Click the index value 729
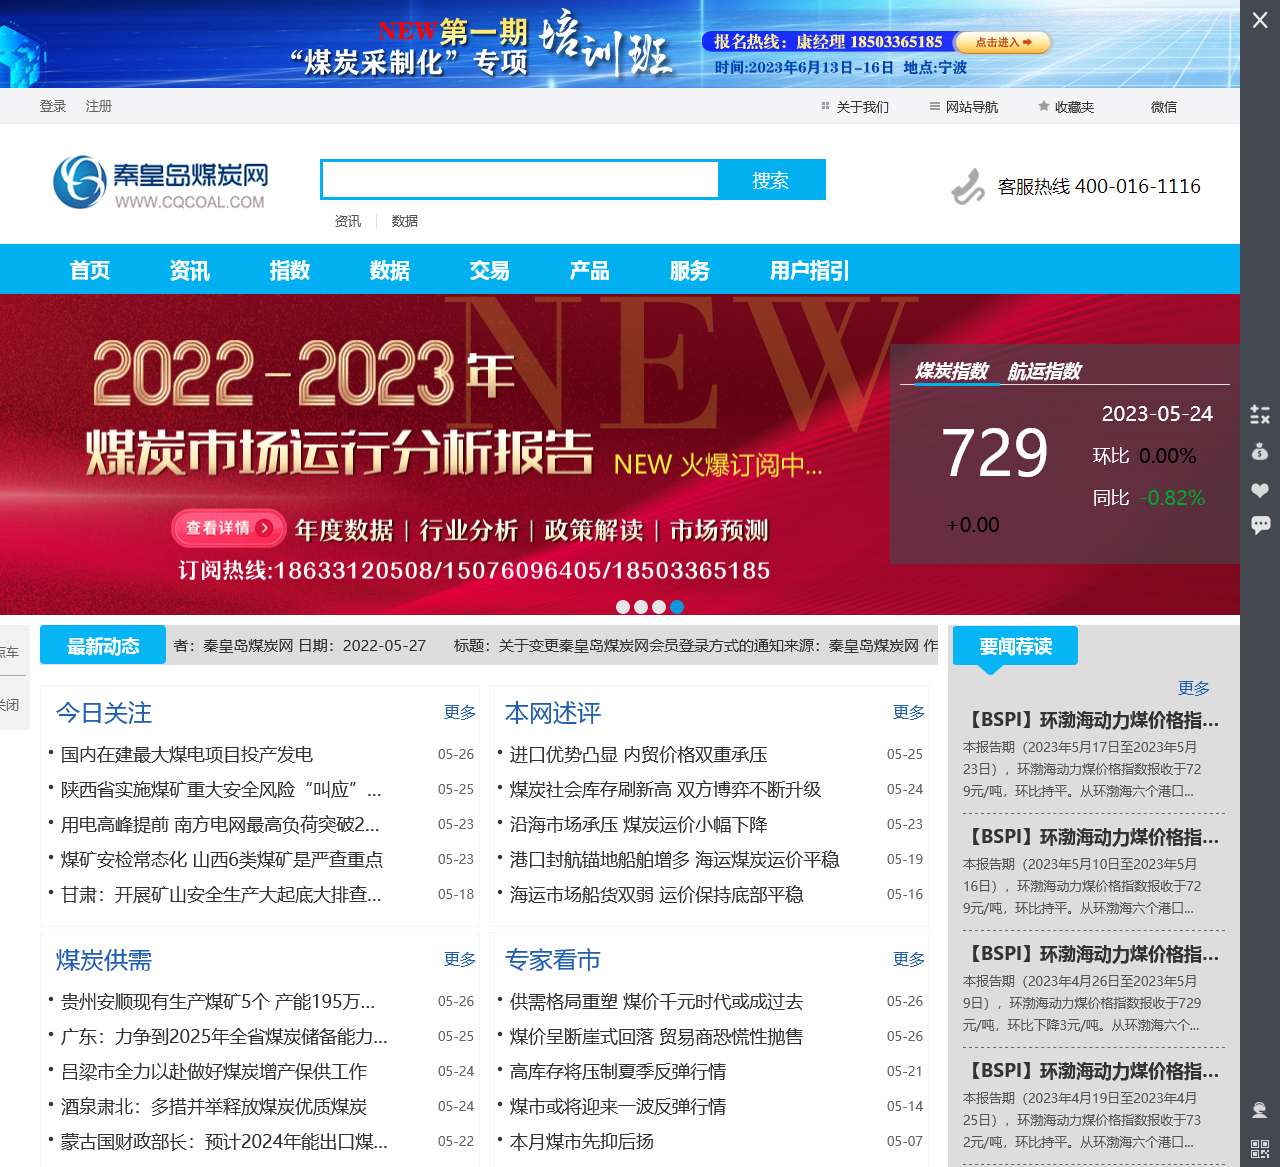This screenshot has width=1280, height=1167. 995,453
